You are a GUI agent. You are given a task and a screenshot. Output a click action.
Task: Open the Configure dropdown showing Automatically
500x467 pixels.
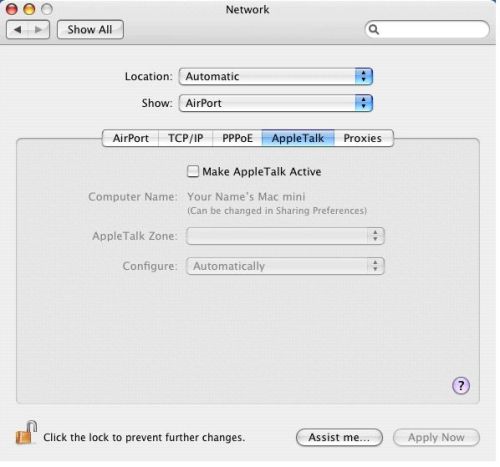point(285,266)
